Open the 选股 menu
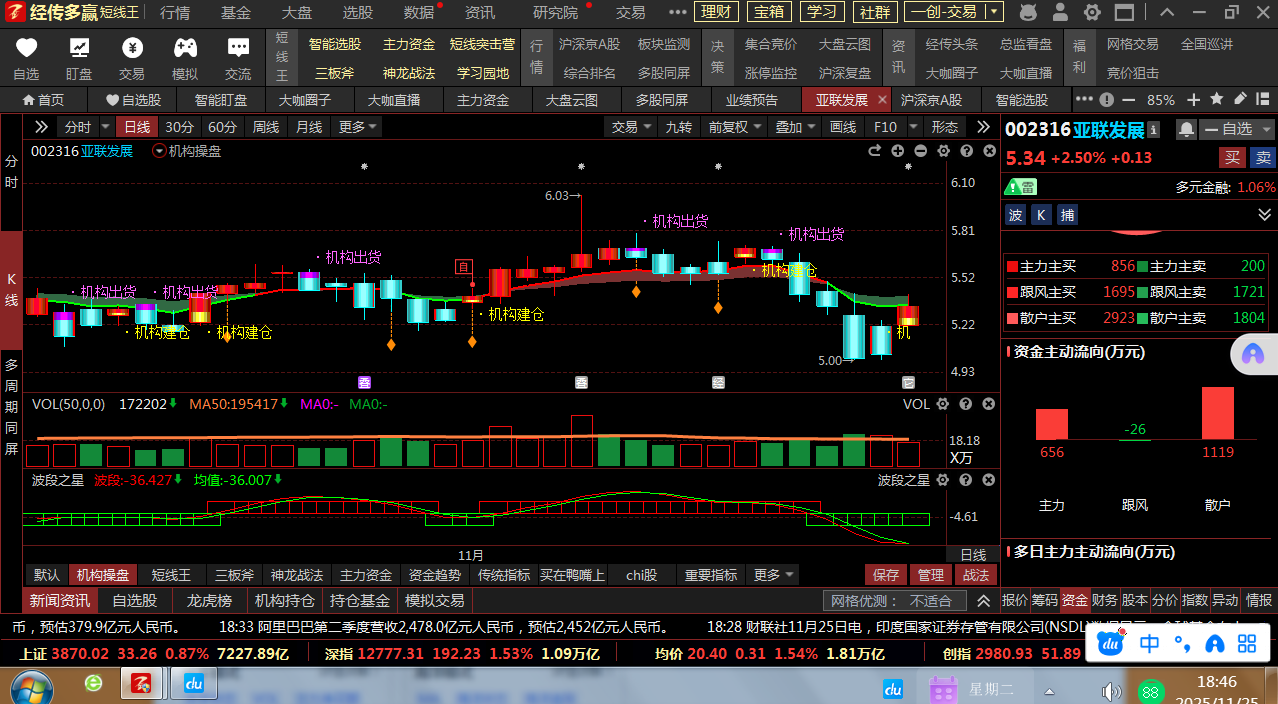 [358, 12]
